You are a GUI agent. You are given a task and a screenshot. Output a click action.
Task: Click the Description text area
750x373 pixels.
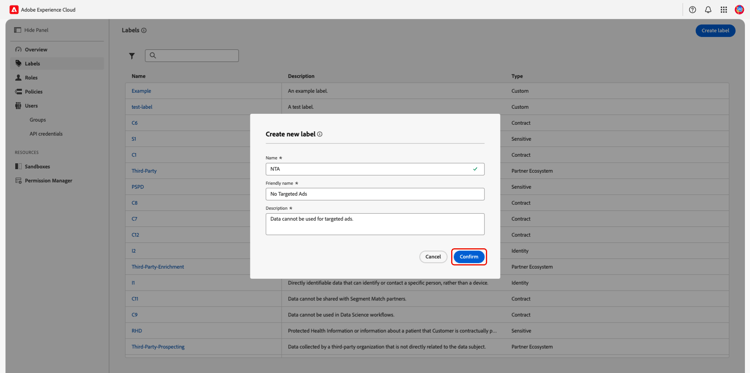pos(375,224)
